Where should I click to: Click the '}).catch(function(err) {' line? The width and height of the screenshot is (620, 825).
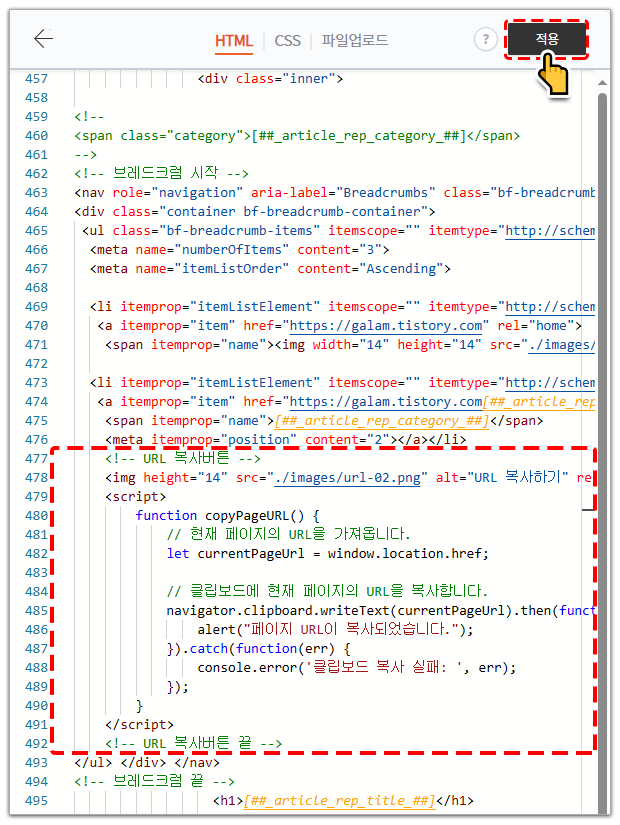[258, 649]
